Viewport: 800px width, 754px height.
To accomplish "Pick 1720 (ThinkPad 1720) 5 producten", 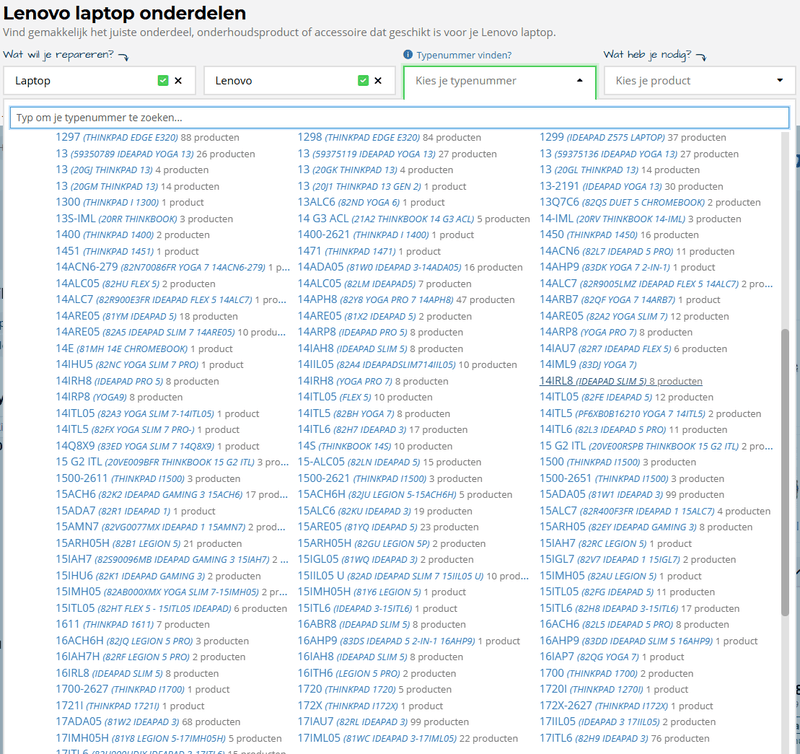I will tap(374, 689).
